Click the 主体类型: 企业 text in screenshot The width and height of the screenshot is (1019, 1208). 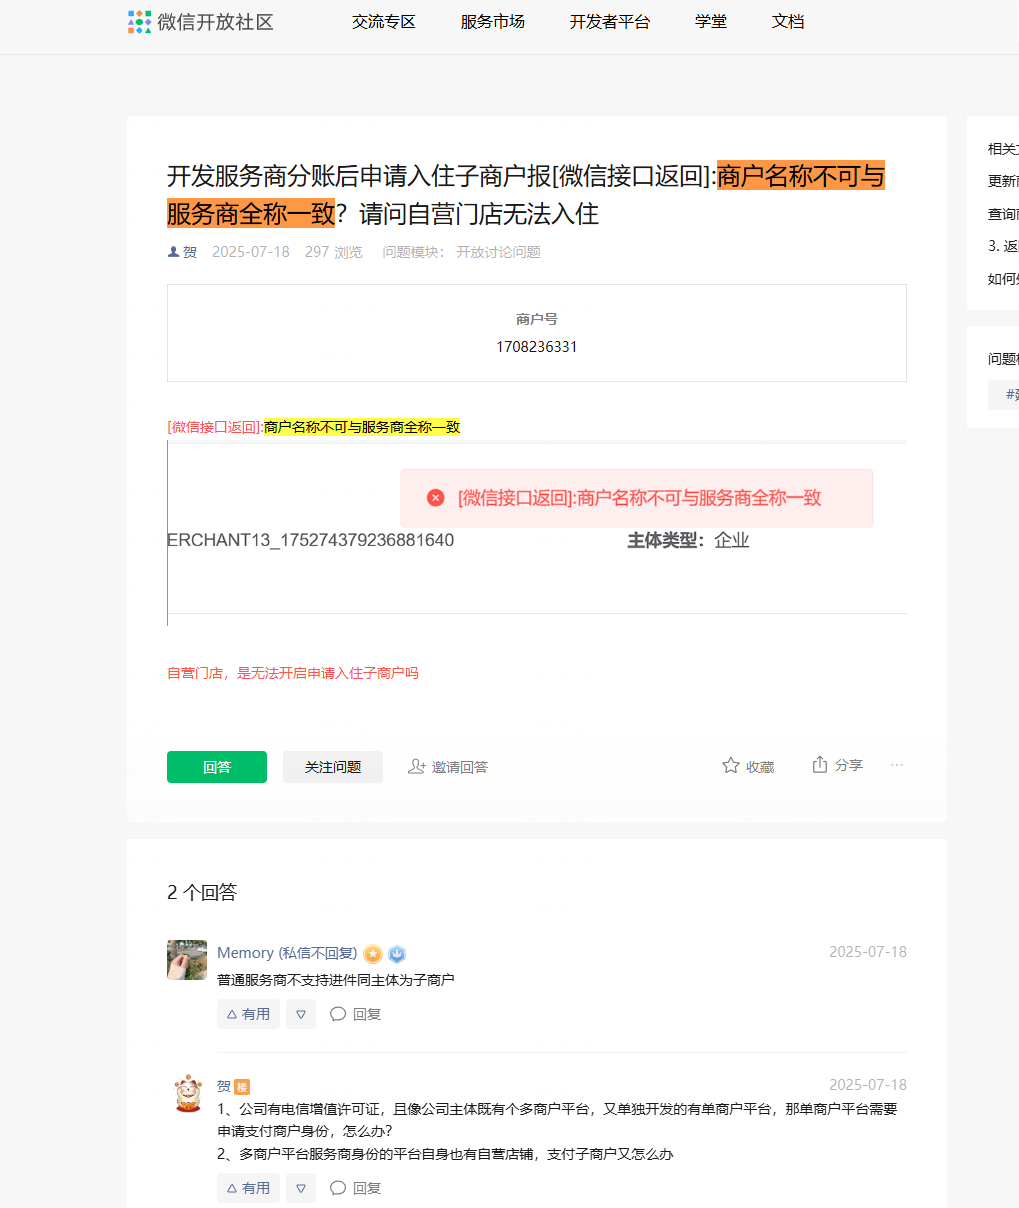click(x=688, y=540)
